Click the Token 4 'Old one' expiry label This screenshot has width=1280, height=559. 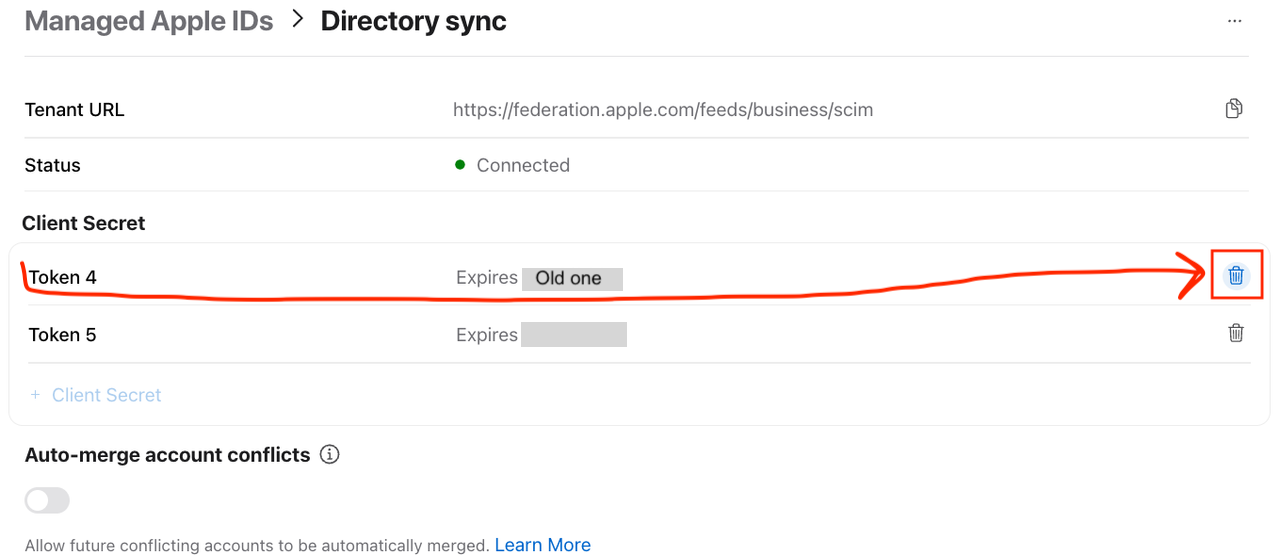571,278
